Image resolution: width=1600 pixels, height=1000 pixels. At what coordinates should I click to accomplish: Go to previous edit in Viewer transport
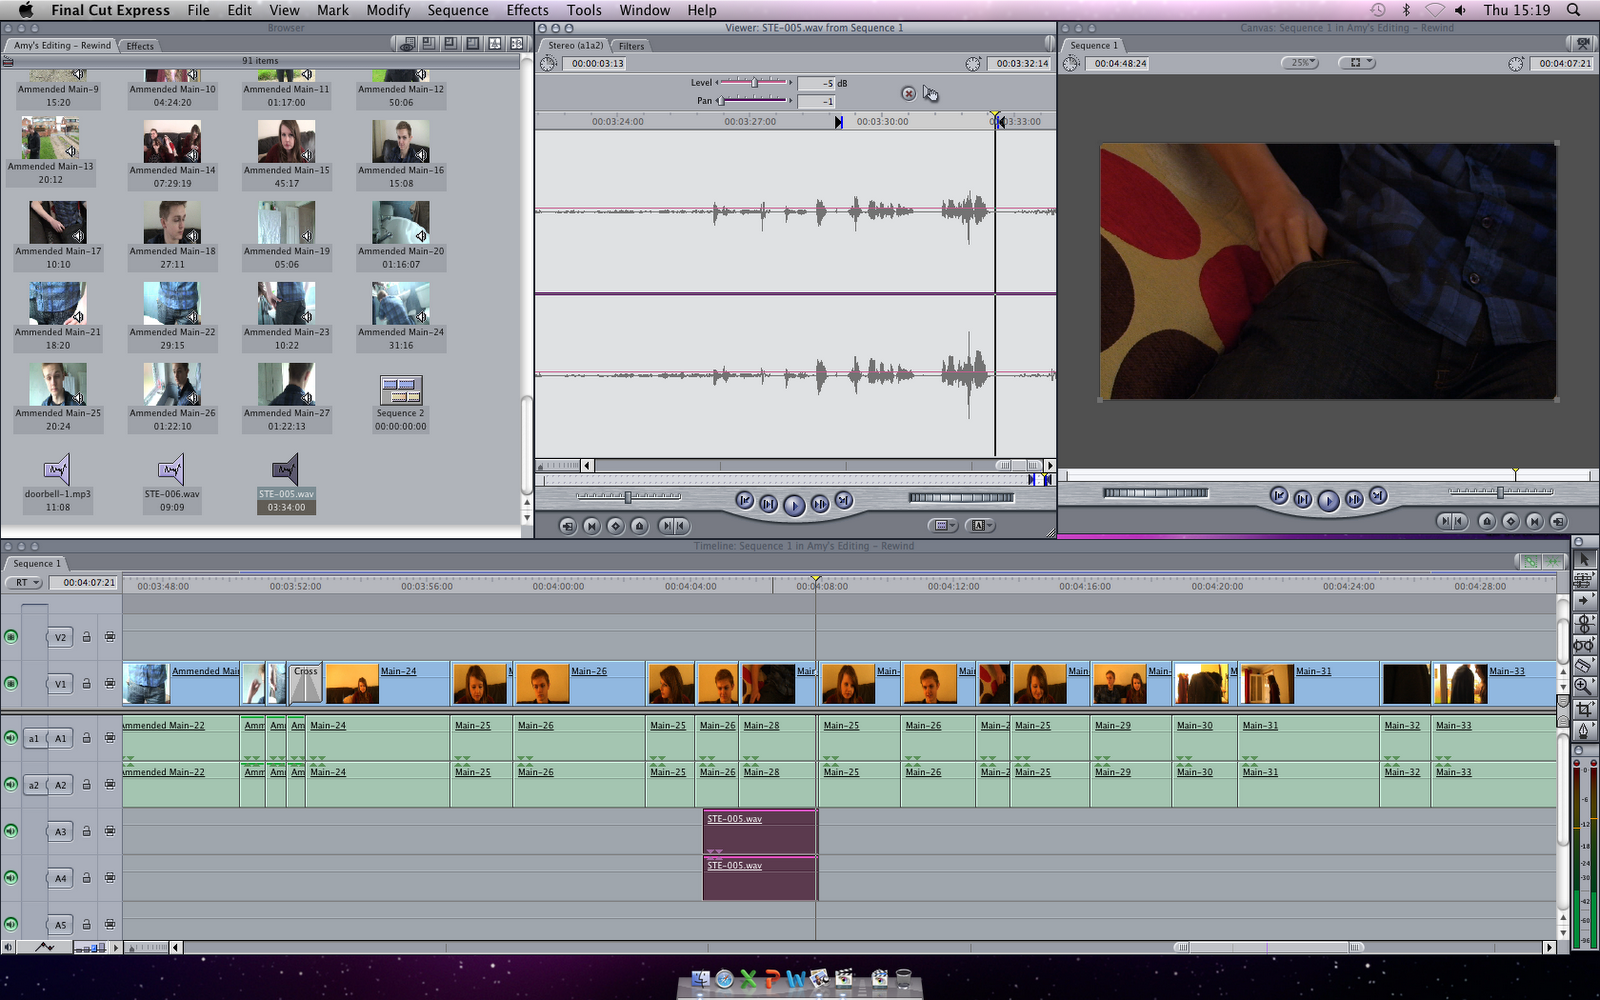click(744, 501)
